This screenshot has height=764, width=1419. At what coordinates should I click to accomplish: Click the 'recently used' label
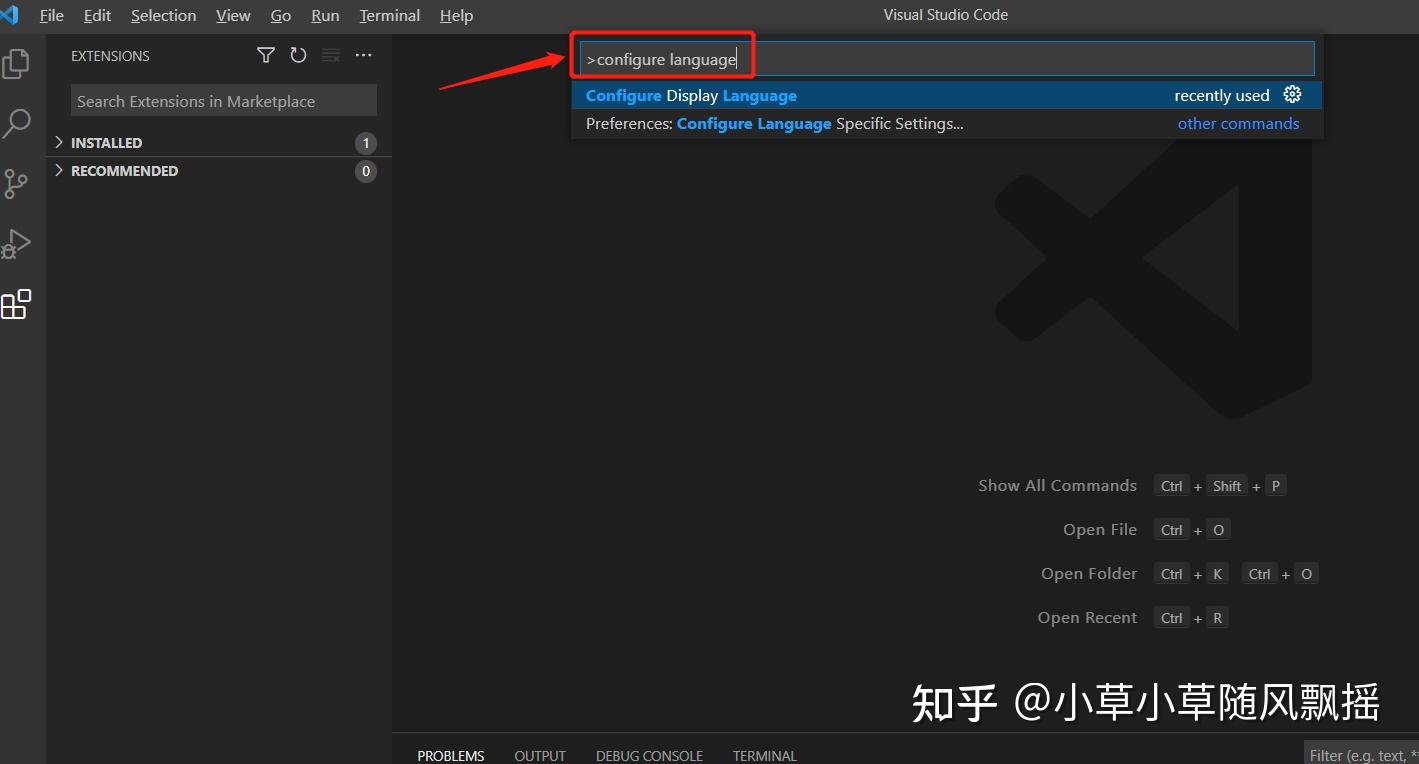1221,96
